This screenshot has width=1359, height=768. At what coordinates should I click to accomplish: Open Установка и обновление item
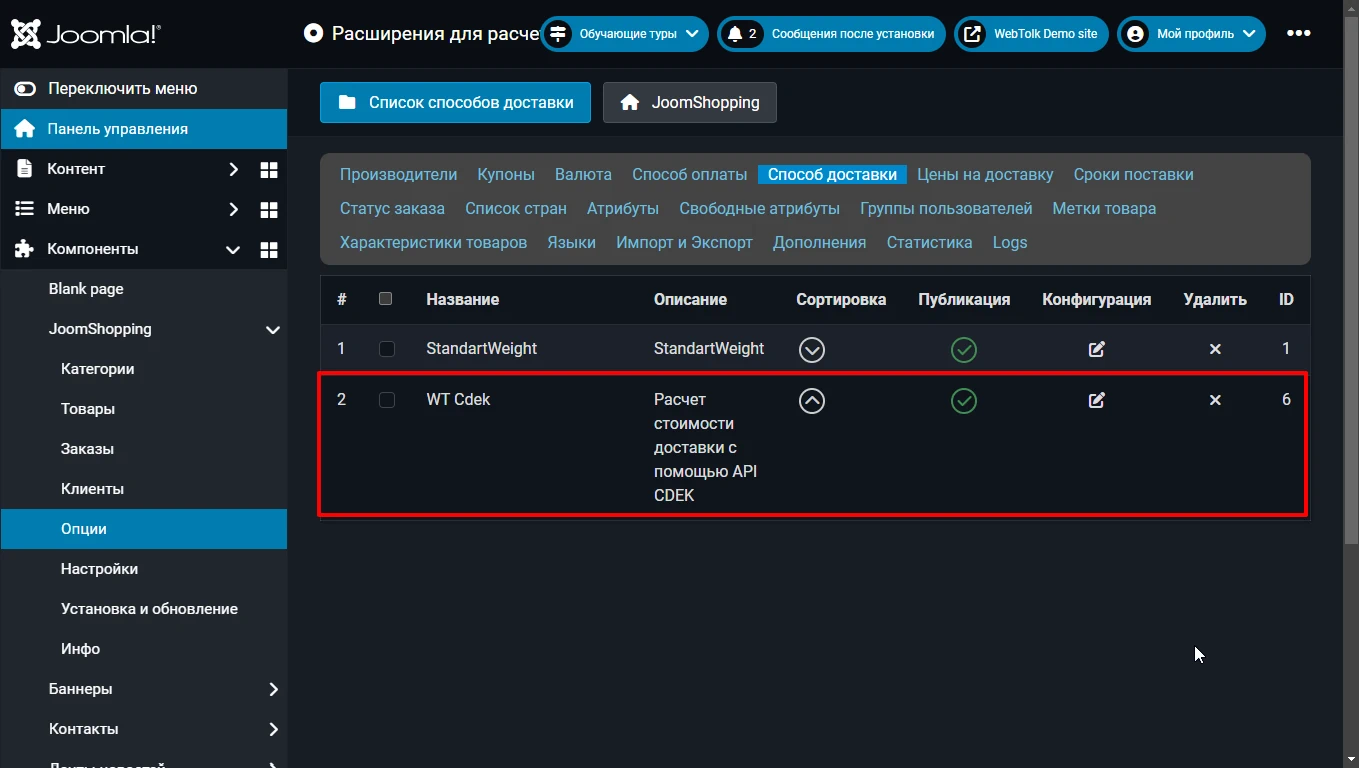(x=149, y=609)
